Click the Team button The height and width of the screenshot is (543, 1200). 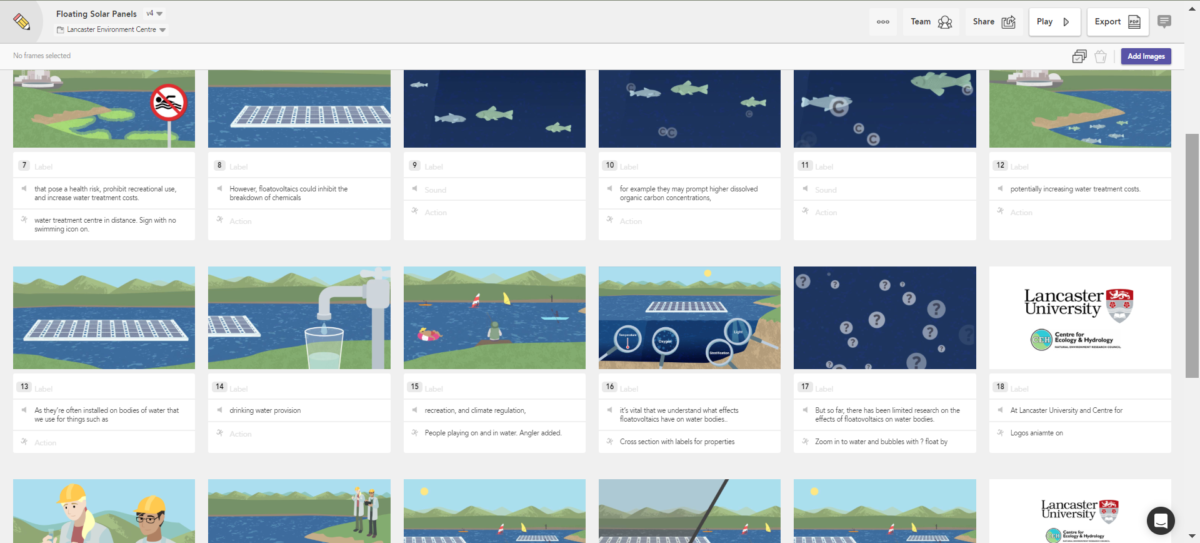[931, 22]
